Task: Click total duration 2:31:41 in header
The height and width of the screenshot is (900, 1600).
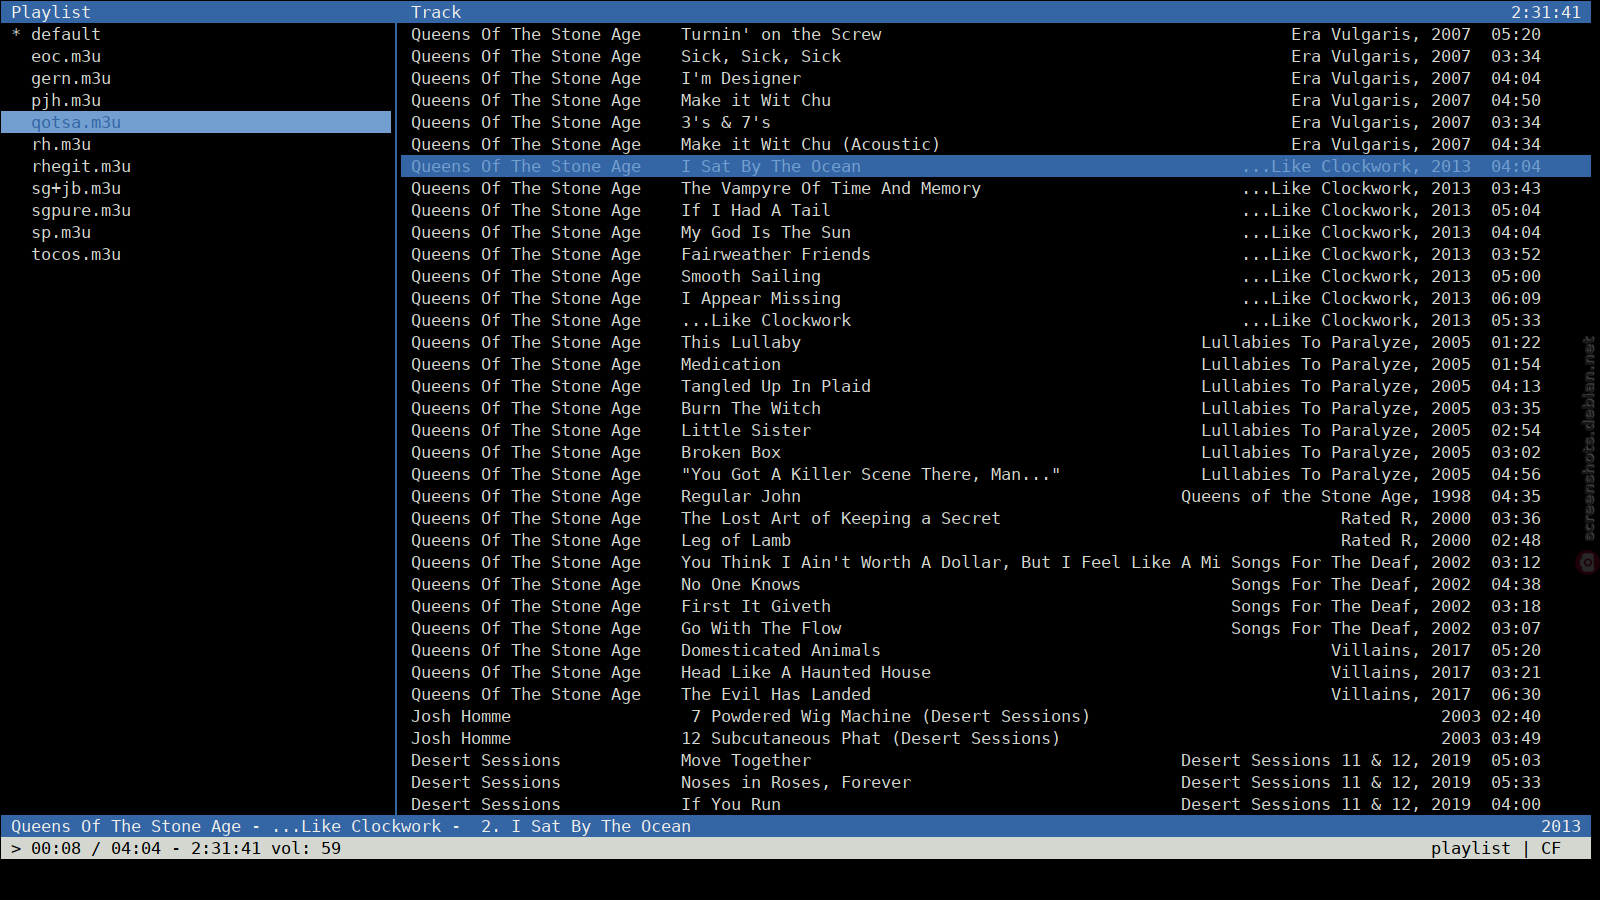Action: [1546, 12]
